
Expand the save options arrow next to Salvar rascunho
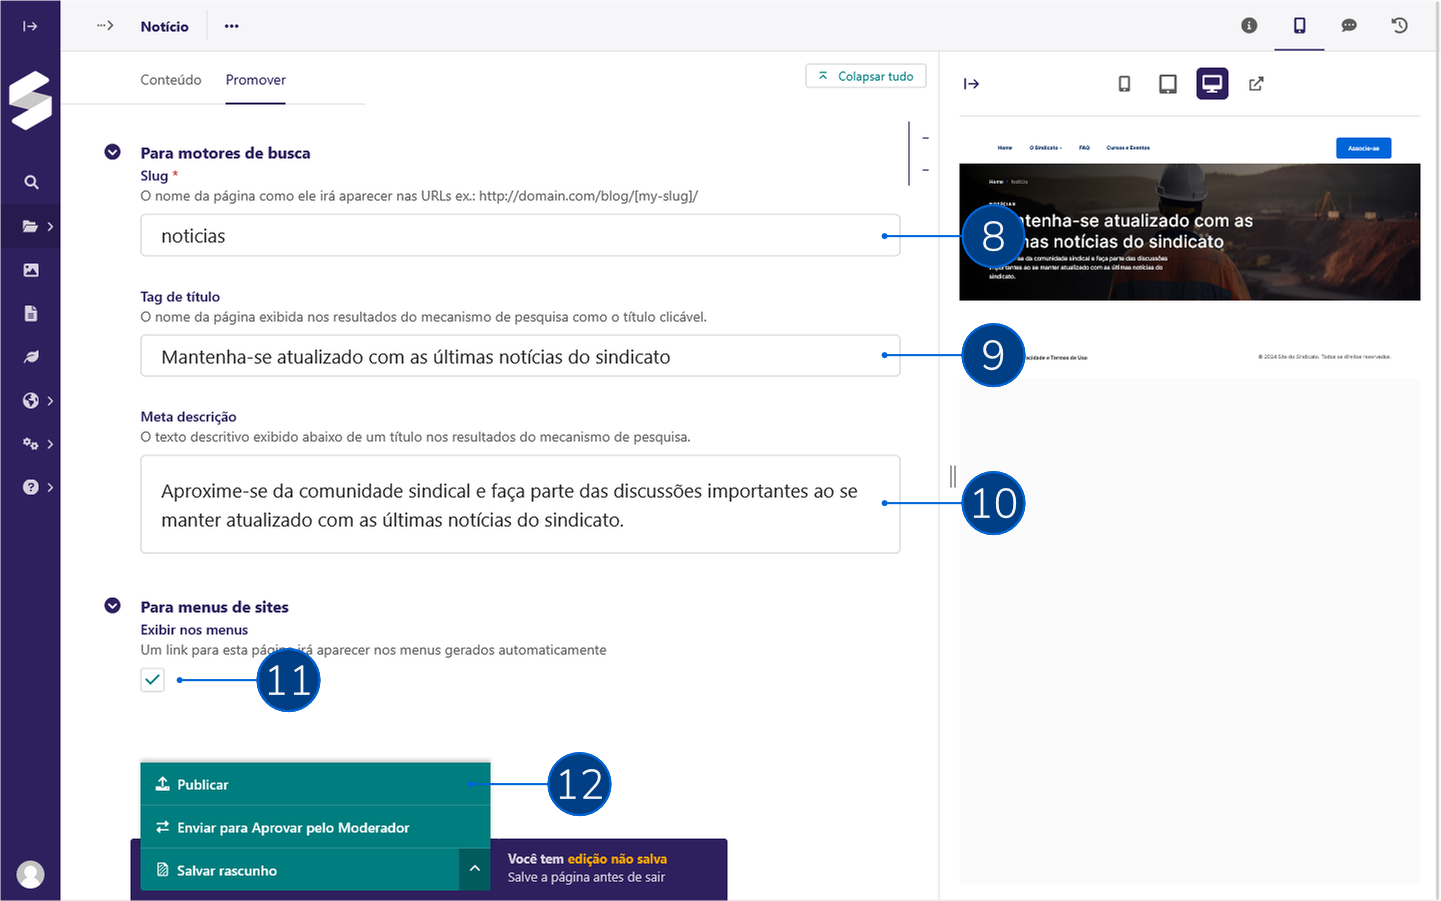(x=474, y=869)
